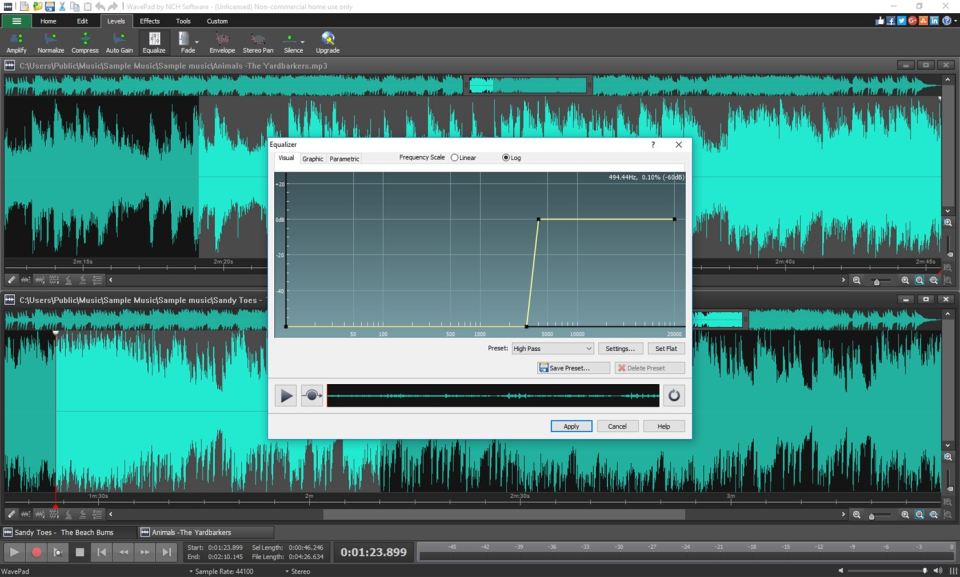Viewport: 960px width, 577px height.
Task: Switch to the Edit ribbon tab
Action: 82,21
